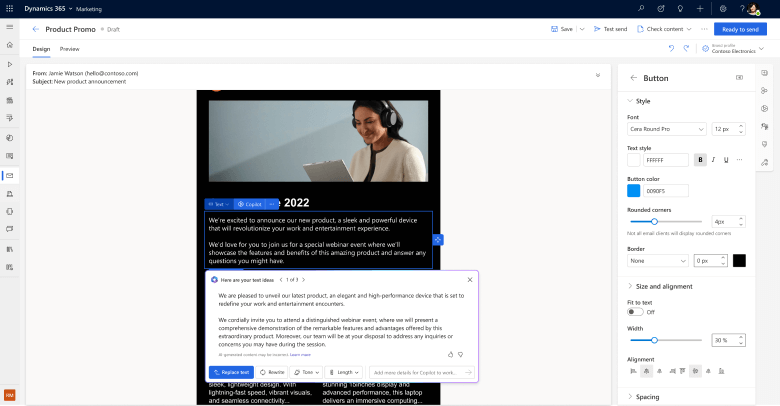Click the thumbs up icon on Copilot suggestion

[451, 354]
